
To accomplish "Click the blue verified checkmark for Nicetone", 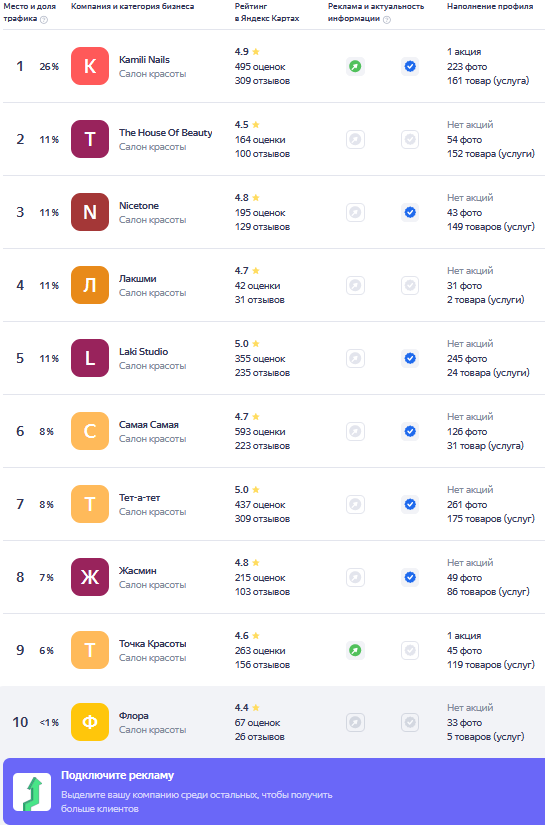I will point(410,213).
